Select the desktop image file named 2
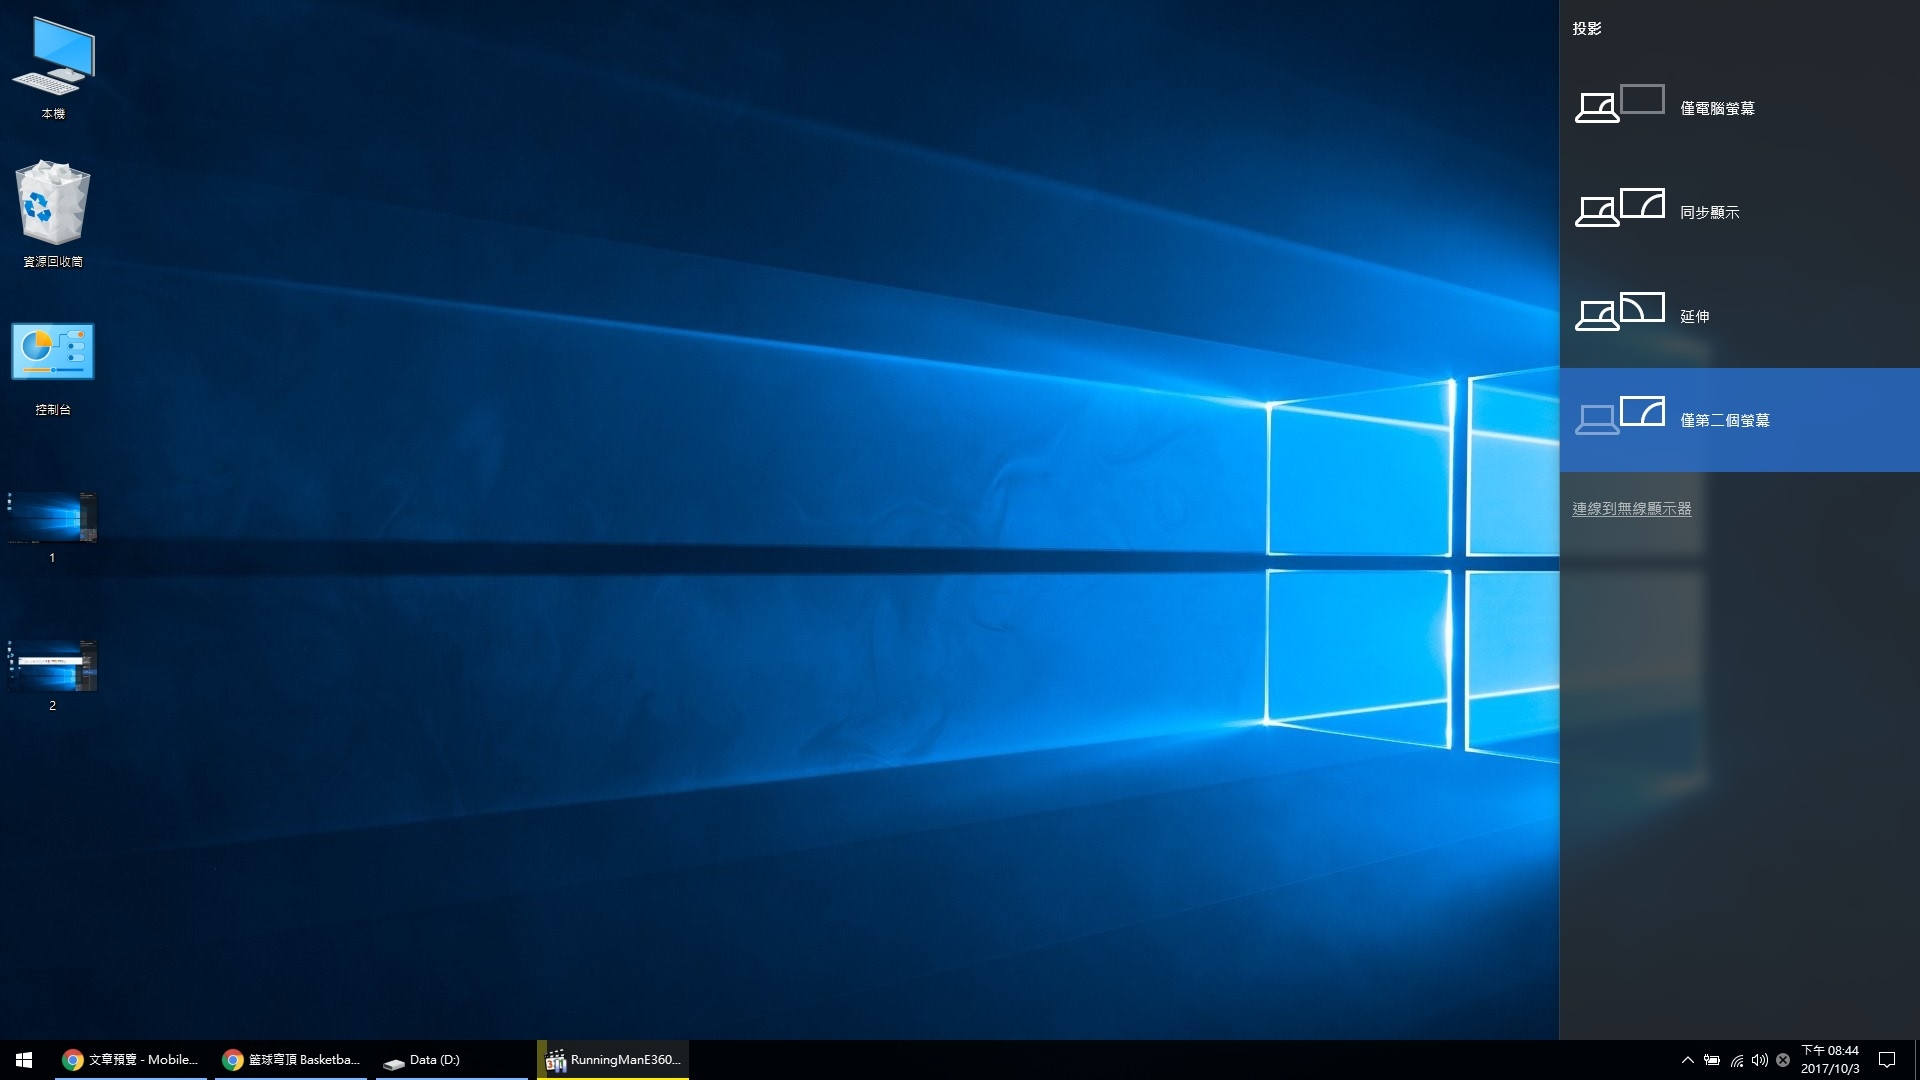Image resolution: width=1920 pixels, height=1080 pixels. pos(52,675)
